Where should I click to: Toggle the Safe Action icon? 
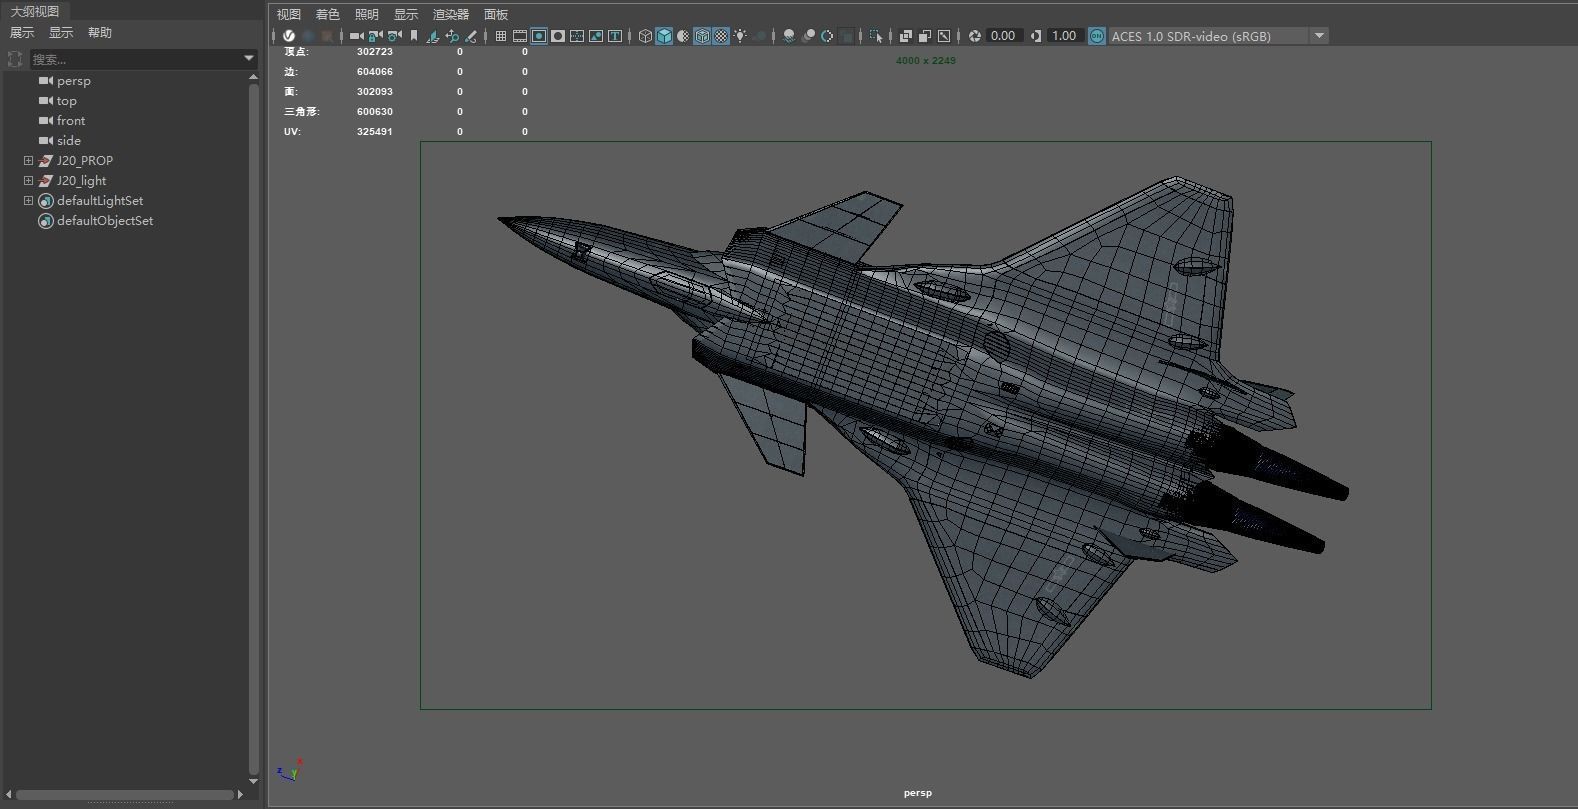point(596,36)
